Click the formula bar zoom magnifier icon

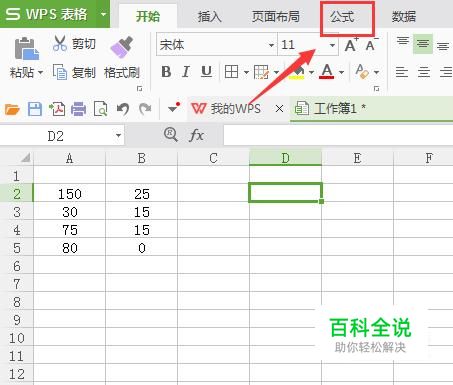pos(171,135)
